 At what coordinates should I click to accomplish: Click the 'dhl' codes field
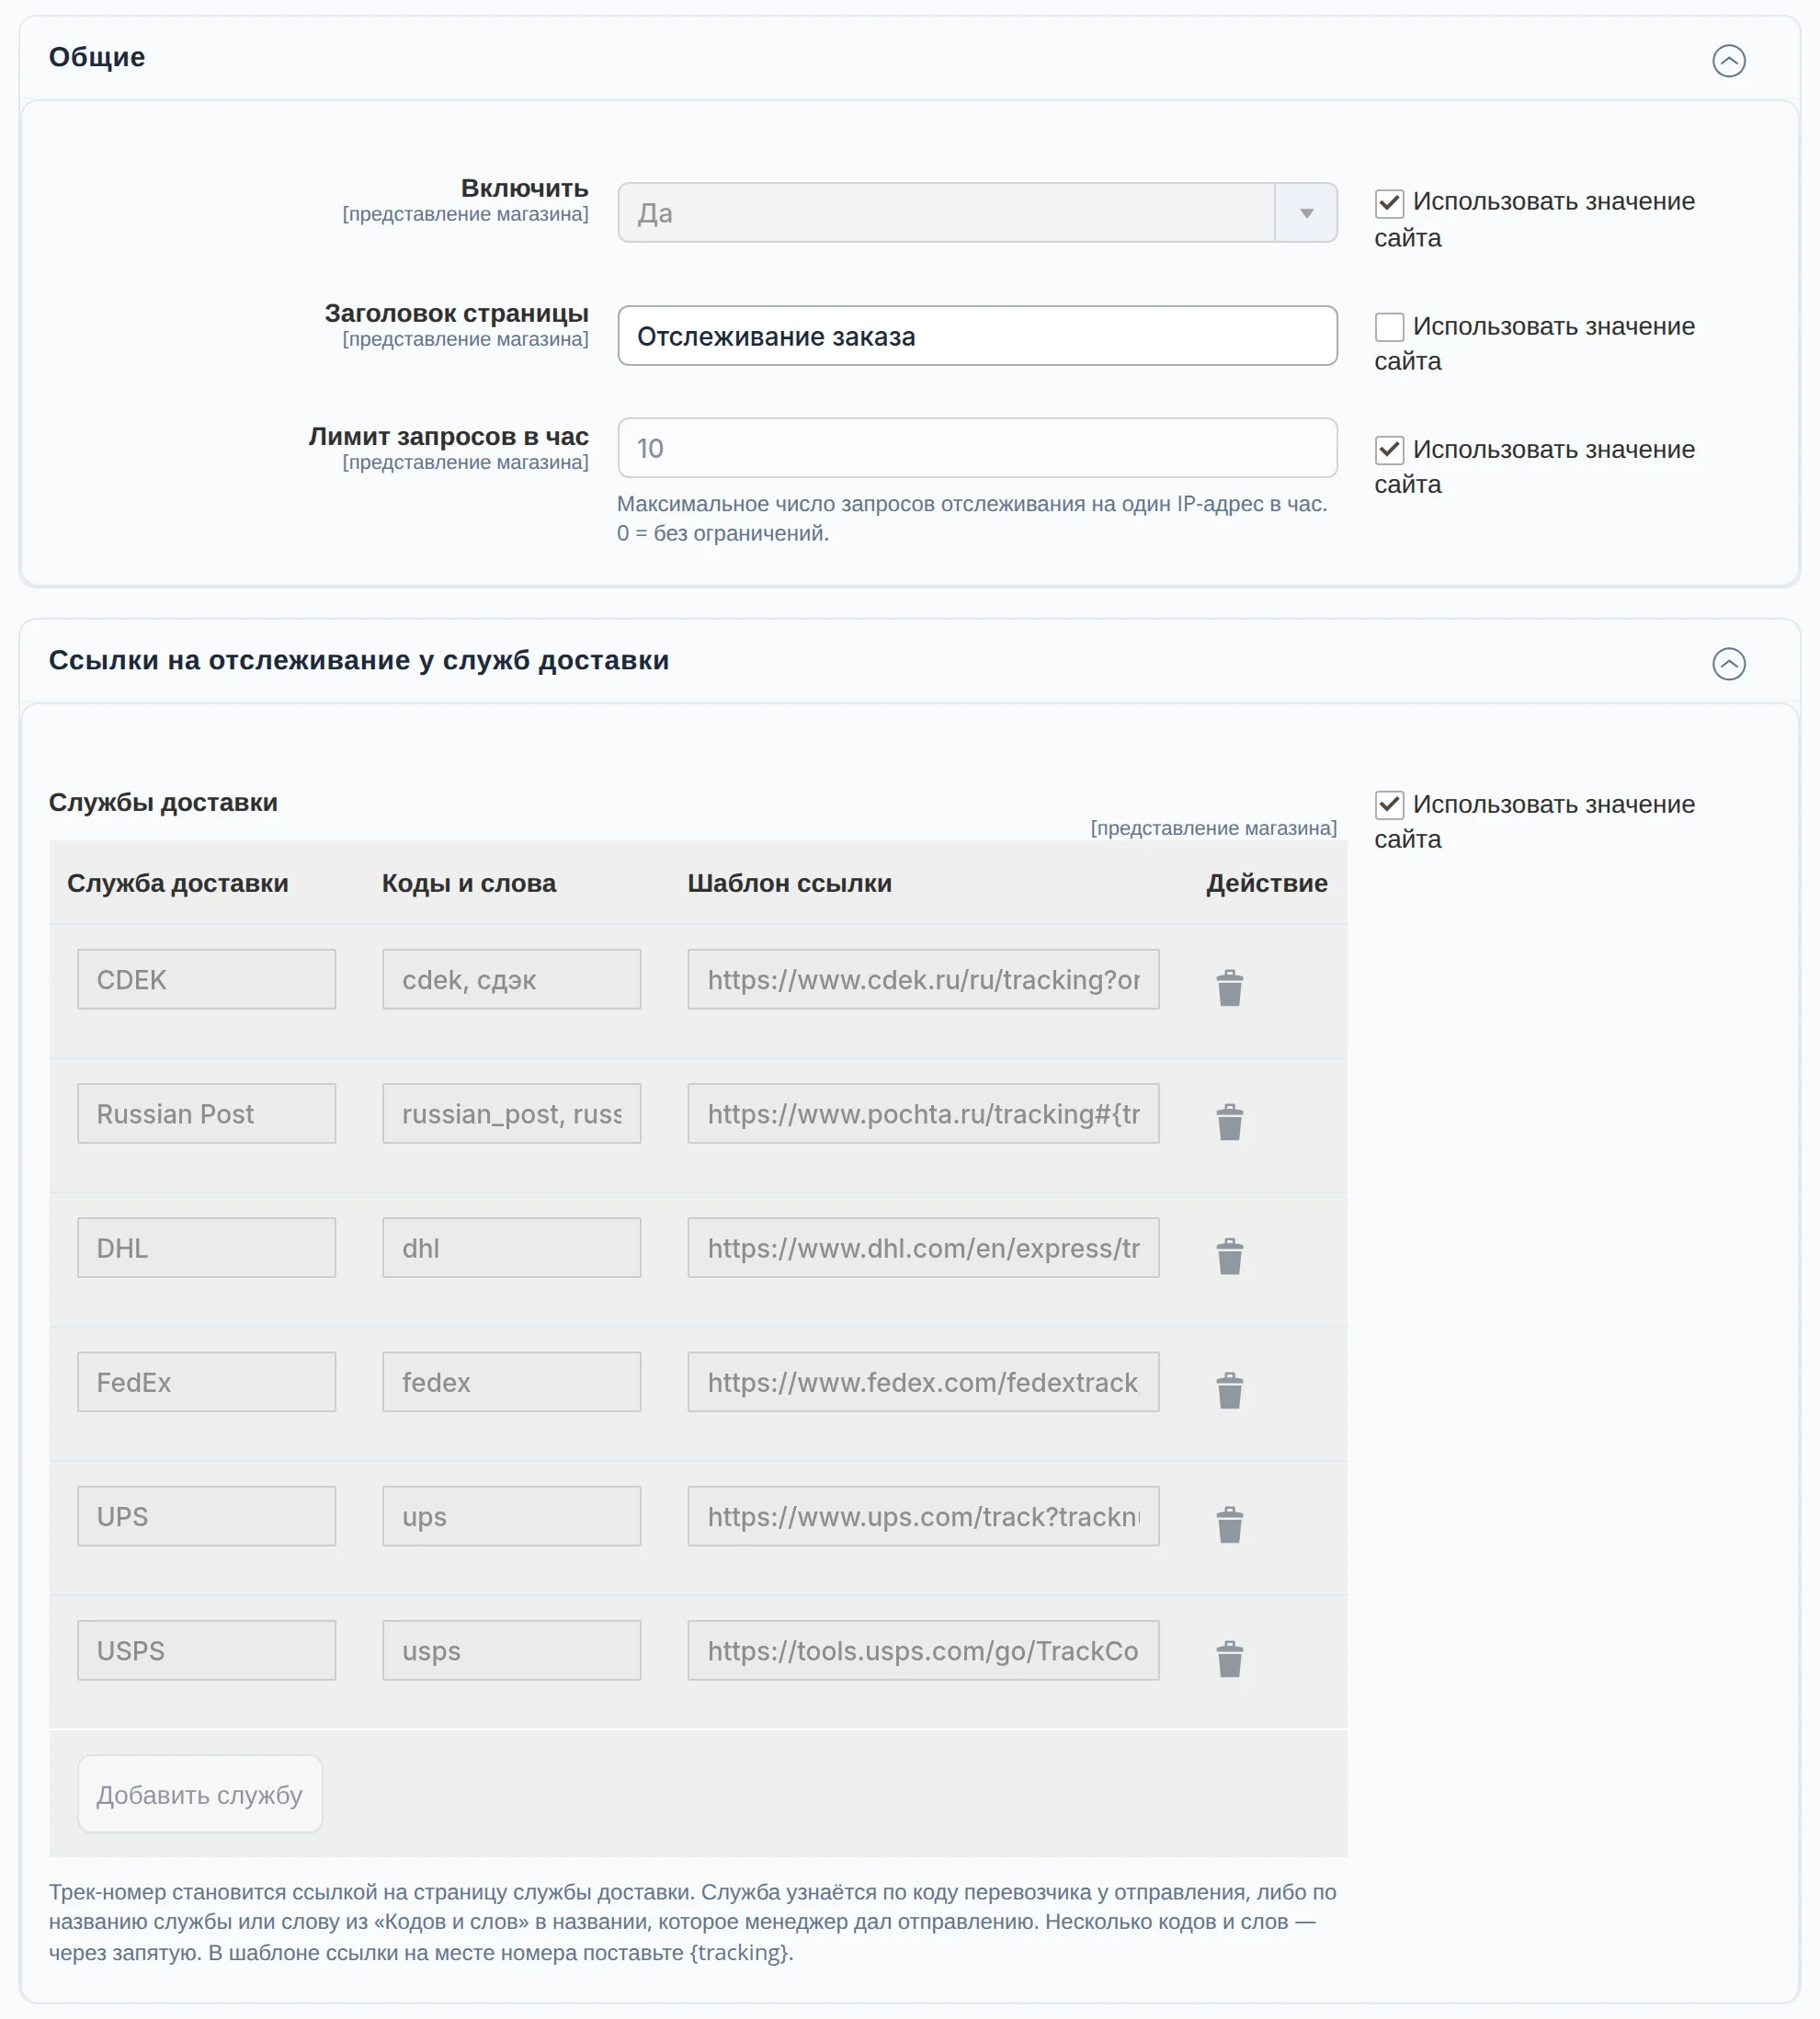[x=511, y=1247]
